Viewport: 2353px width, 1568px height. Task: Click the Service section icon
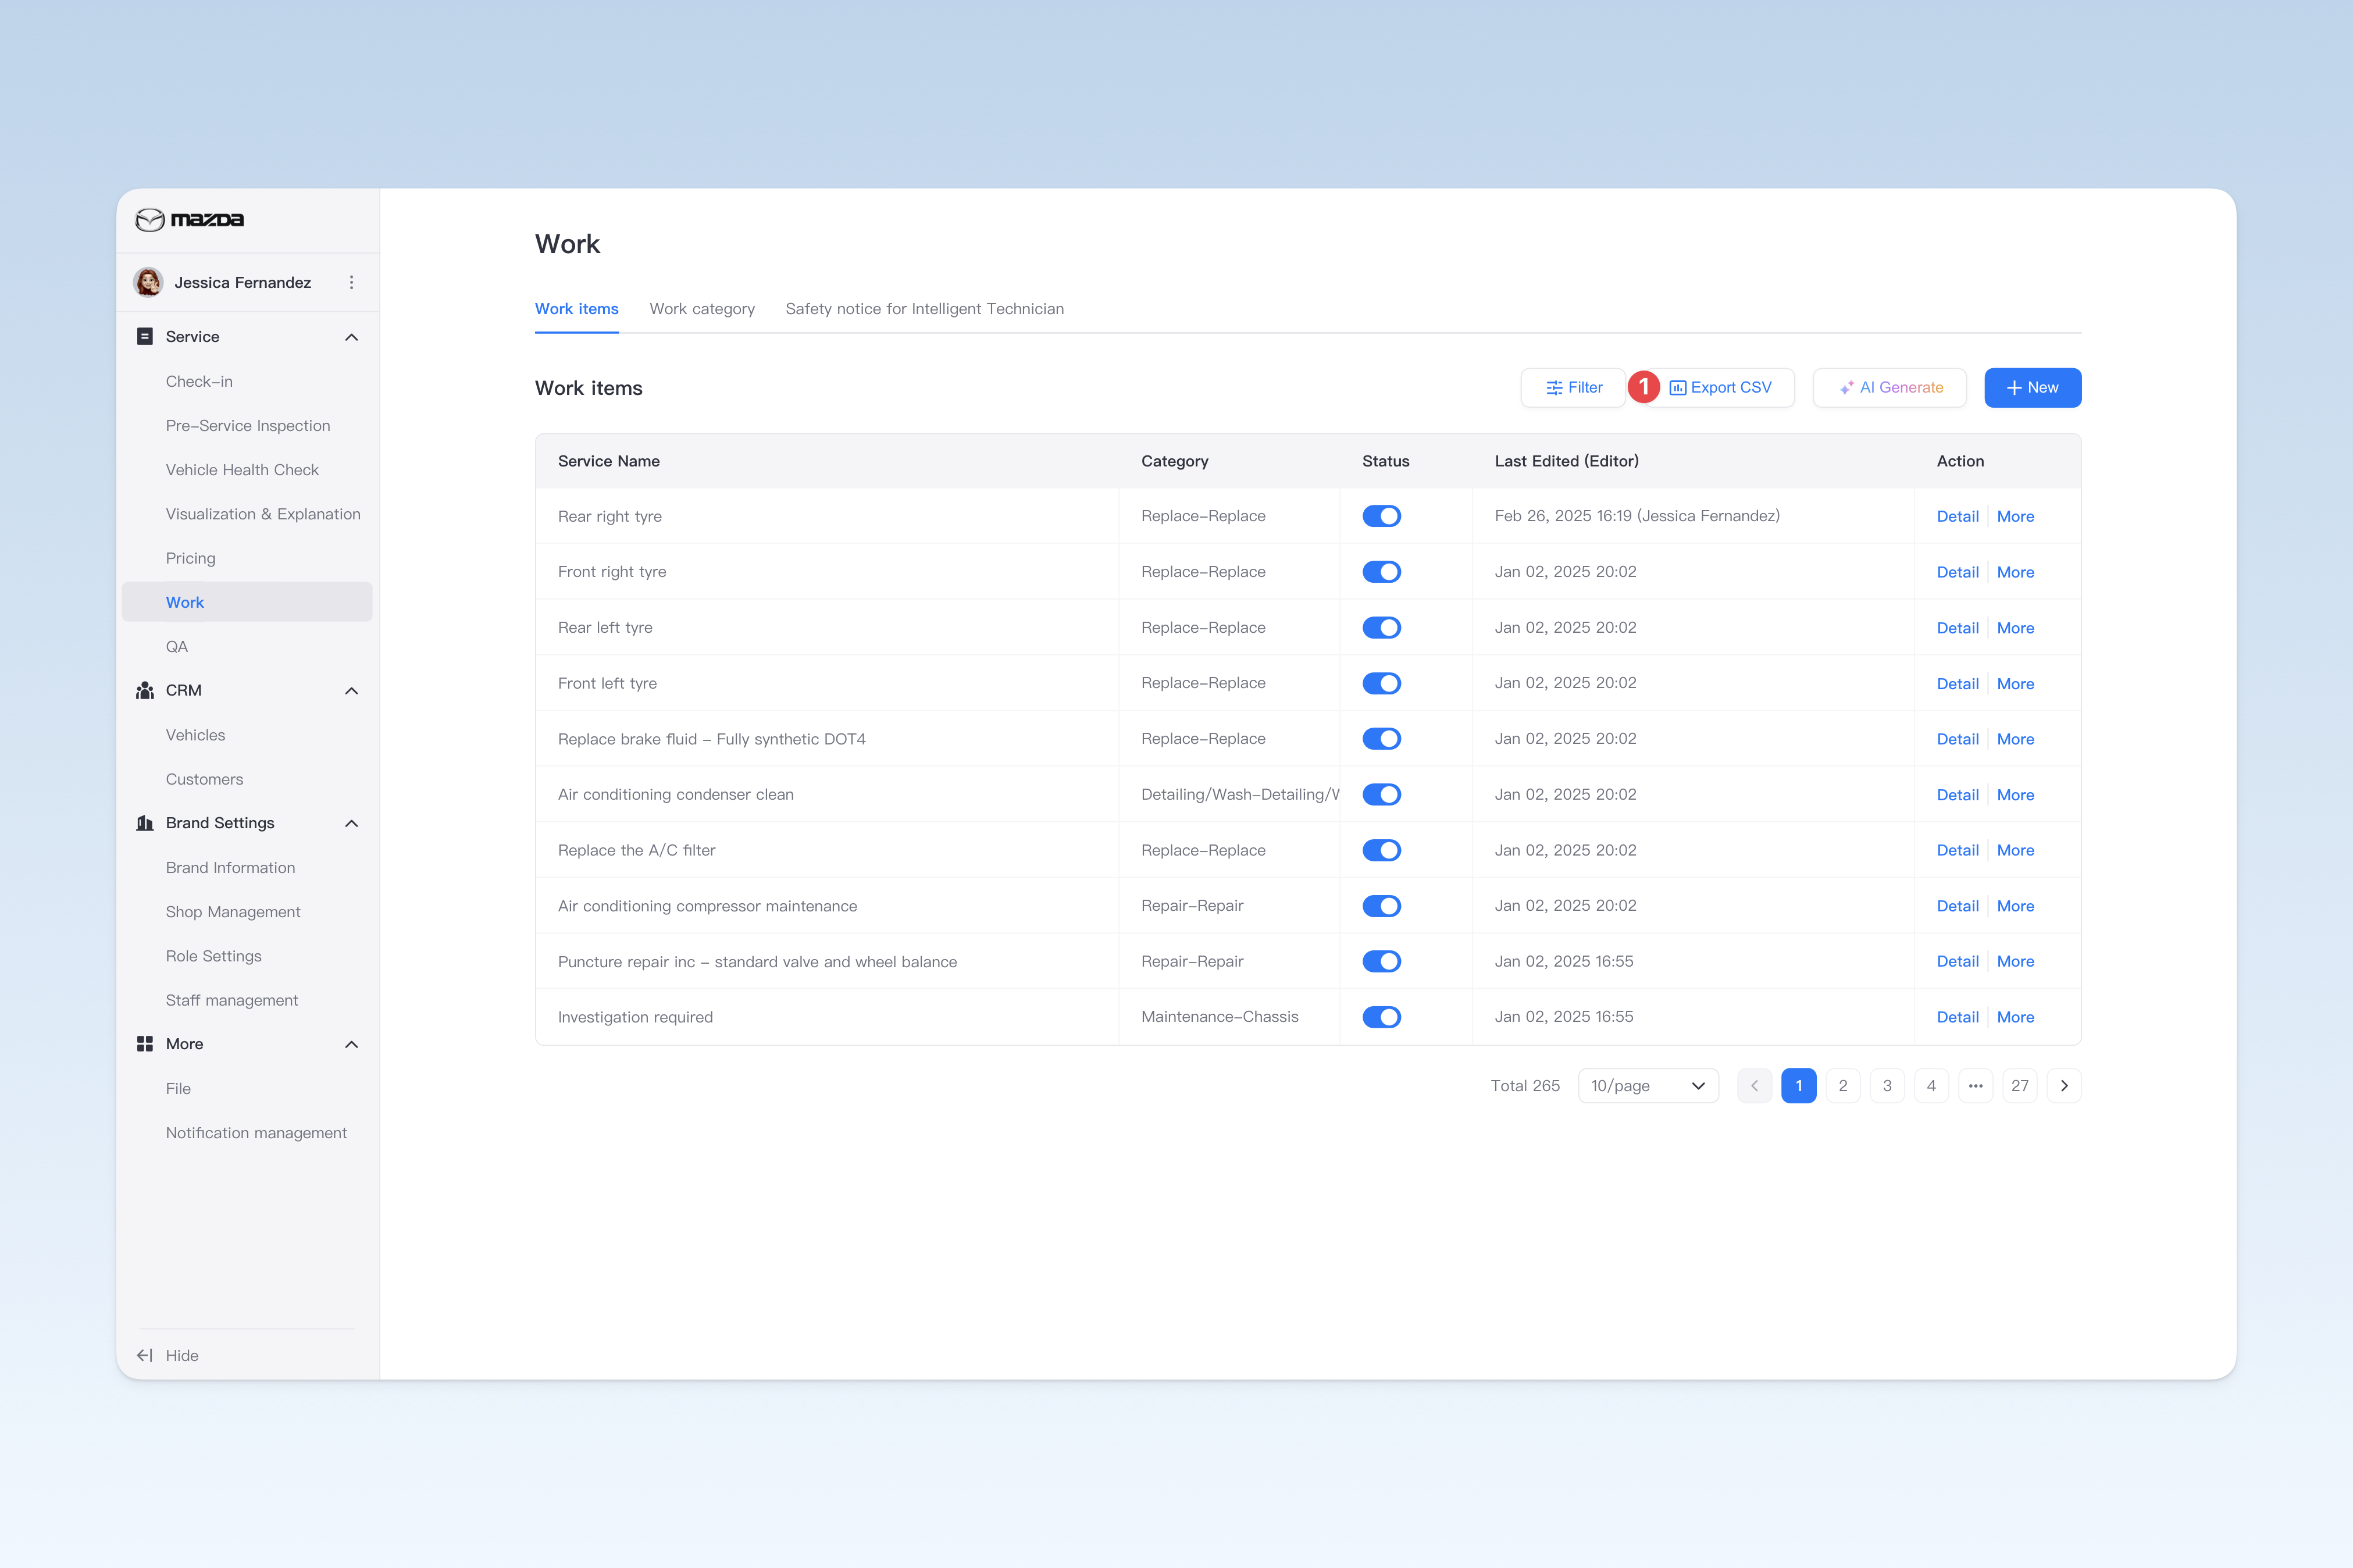pos(145,337)
